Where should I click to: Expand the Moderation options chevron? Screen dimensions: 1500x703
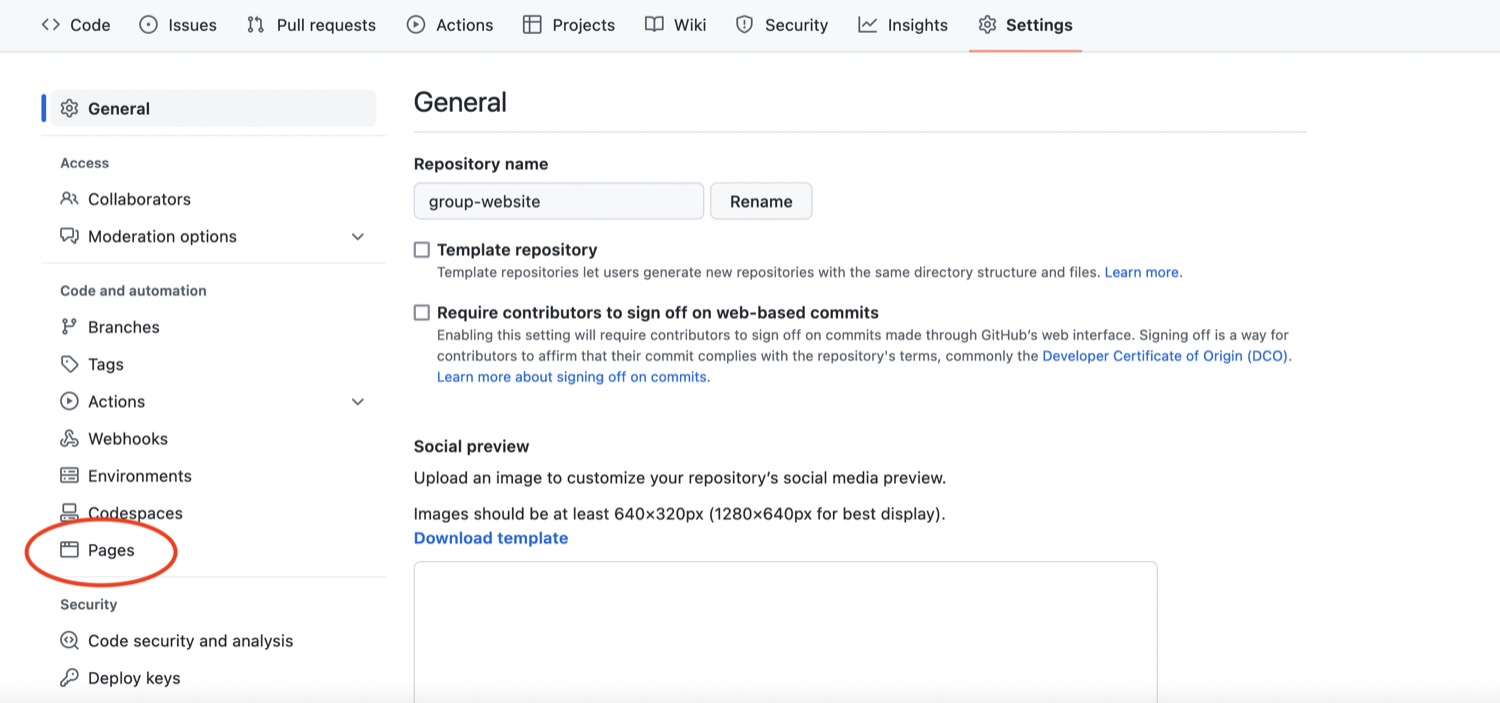[x=358, y=237]
